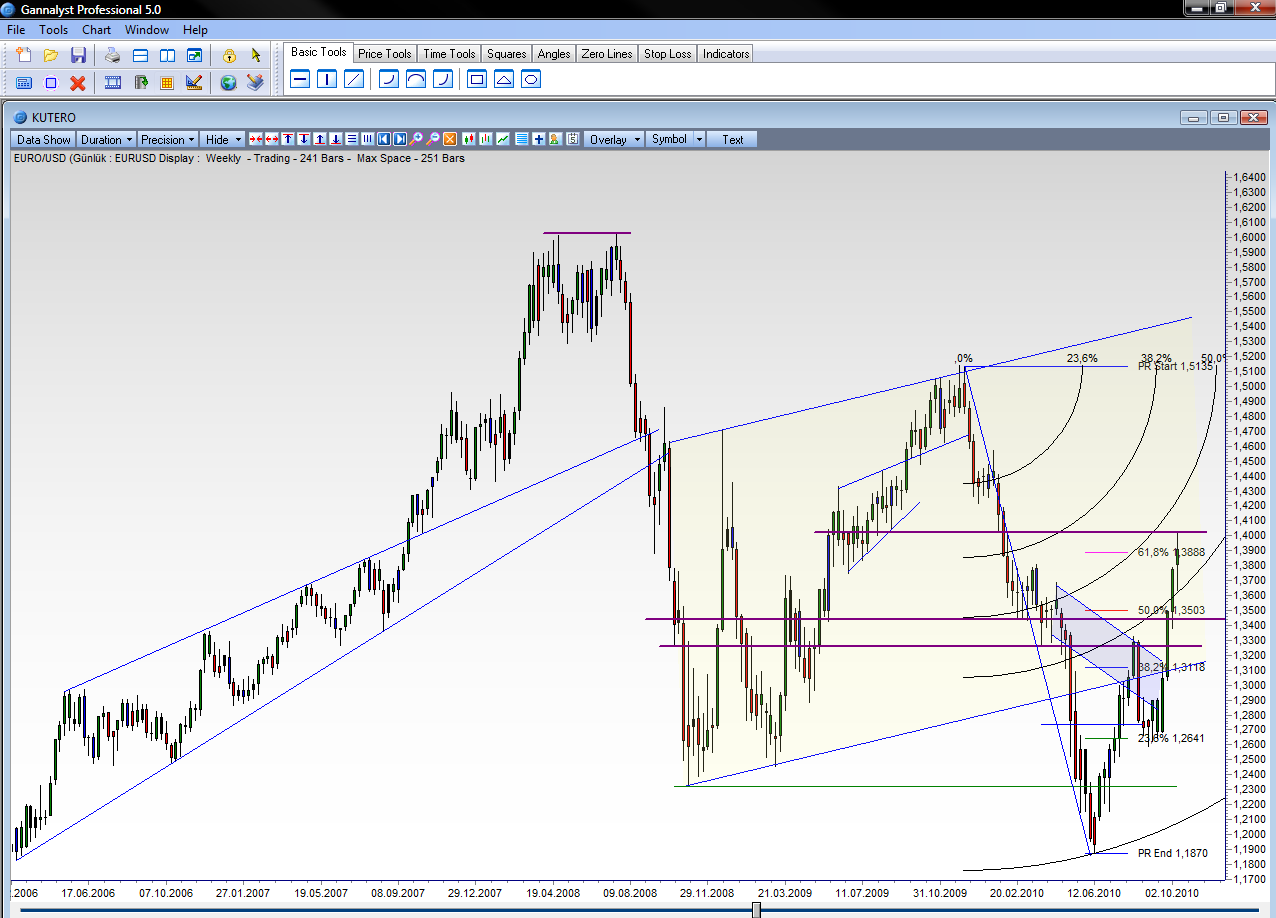
Task: Click the zoom in magnifier icon
Action: coord(416,140)
